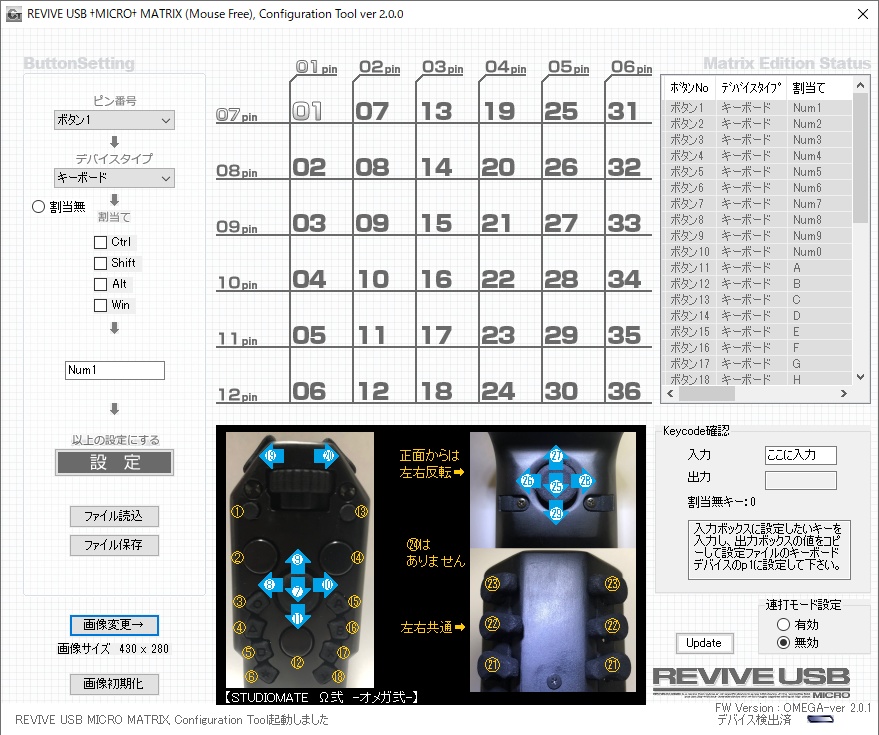
Task: Select matrix cell 01
Action: (308, 111)
